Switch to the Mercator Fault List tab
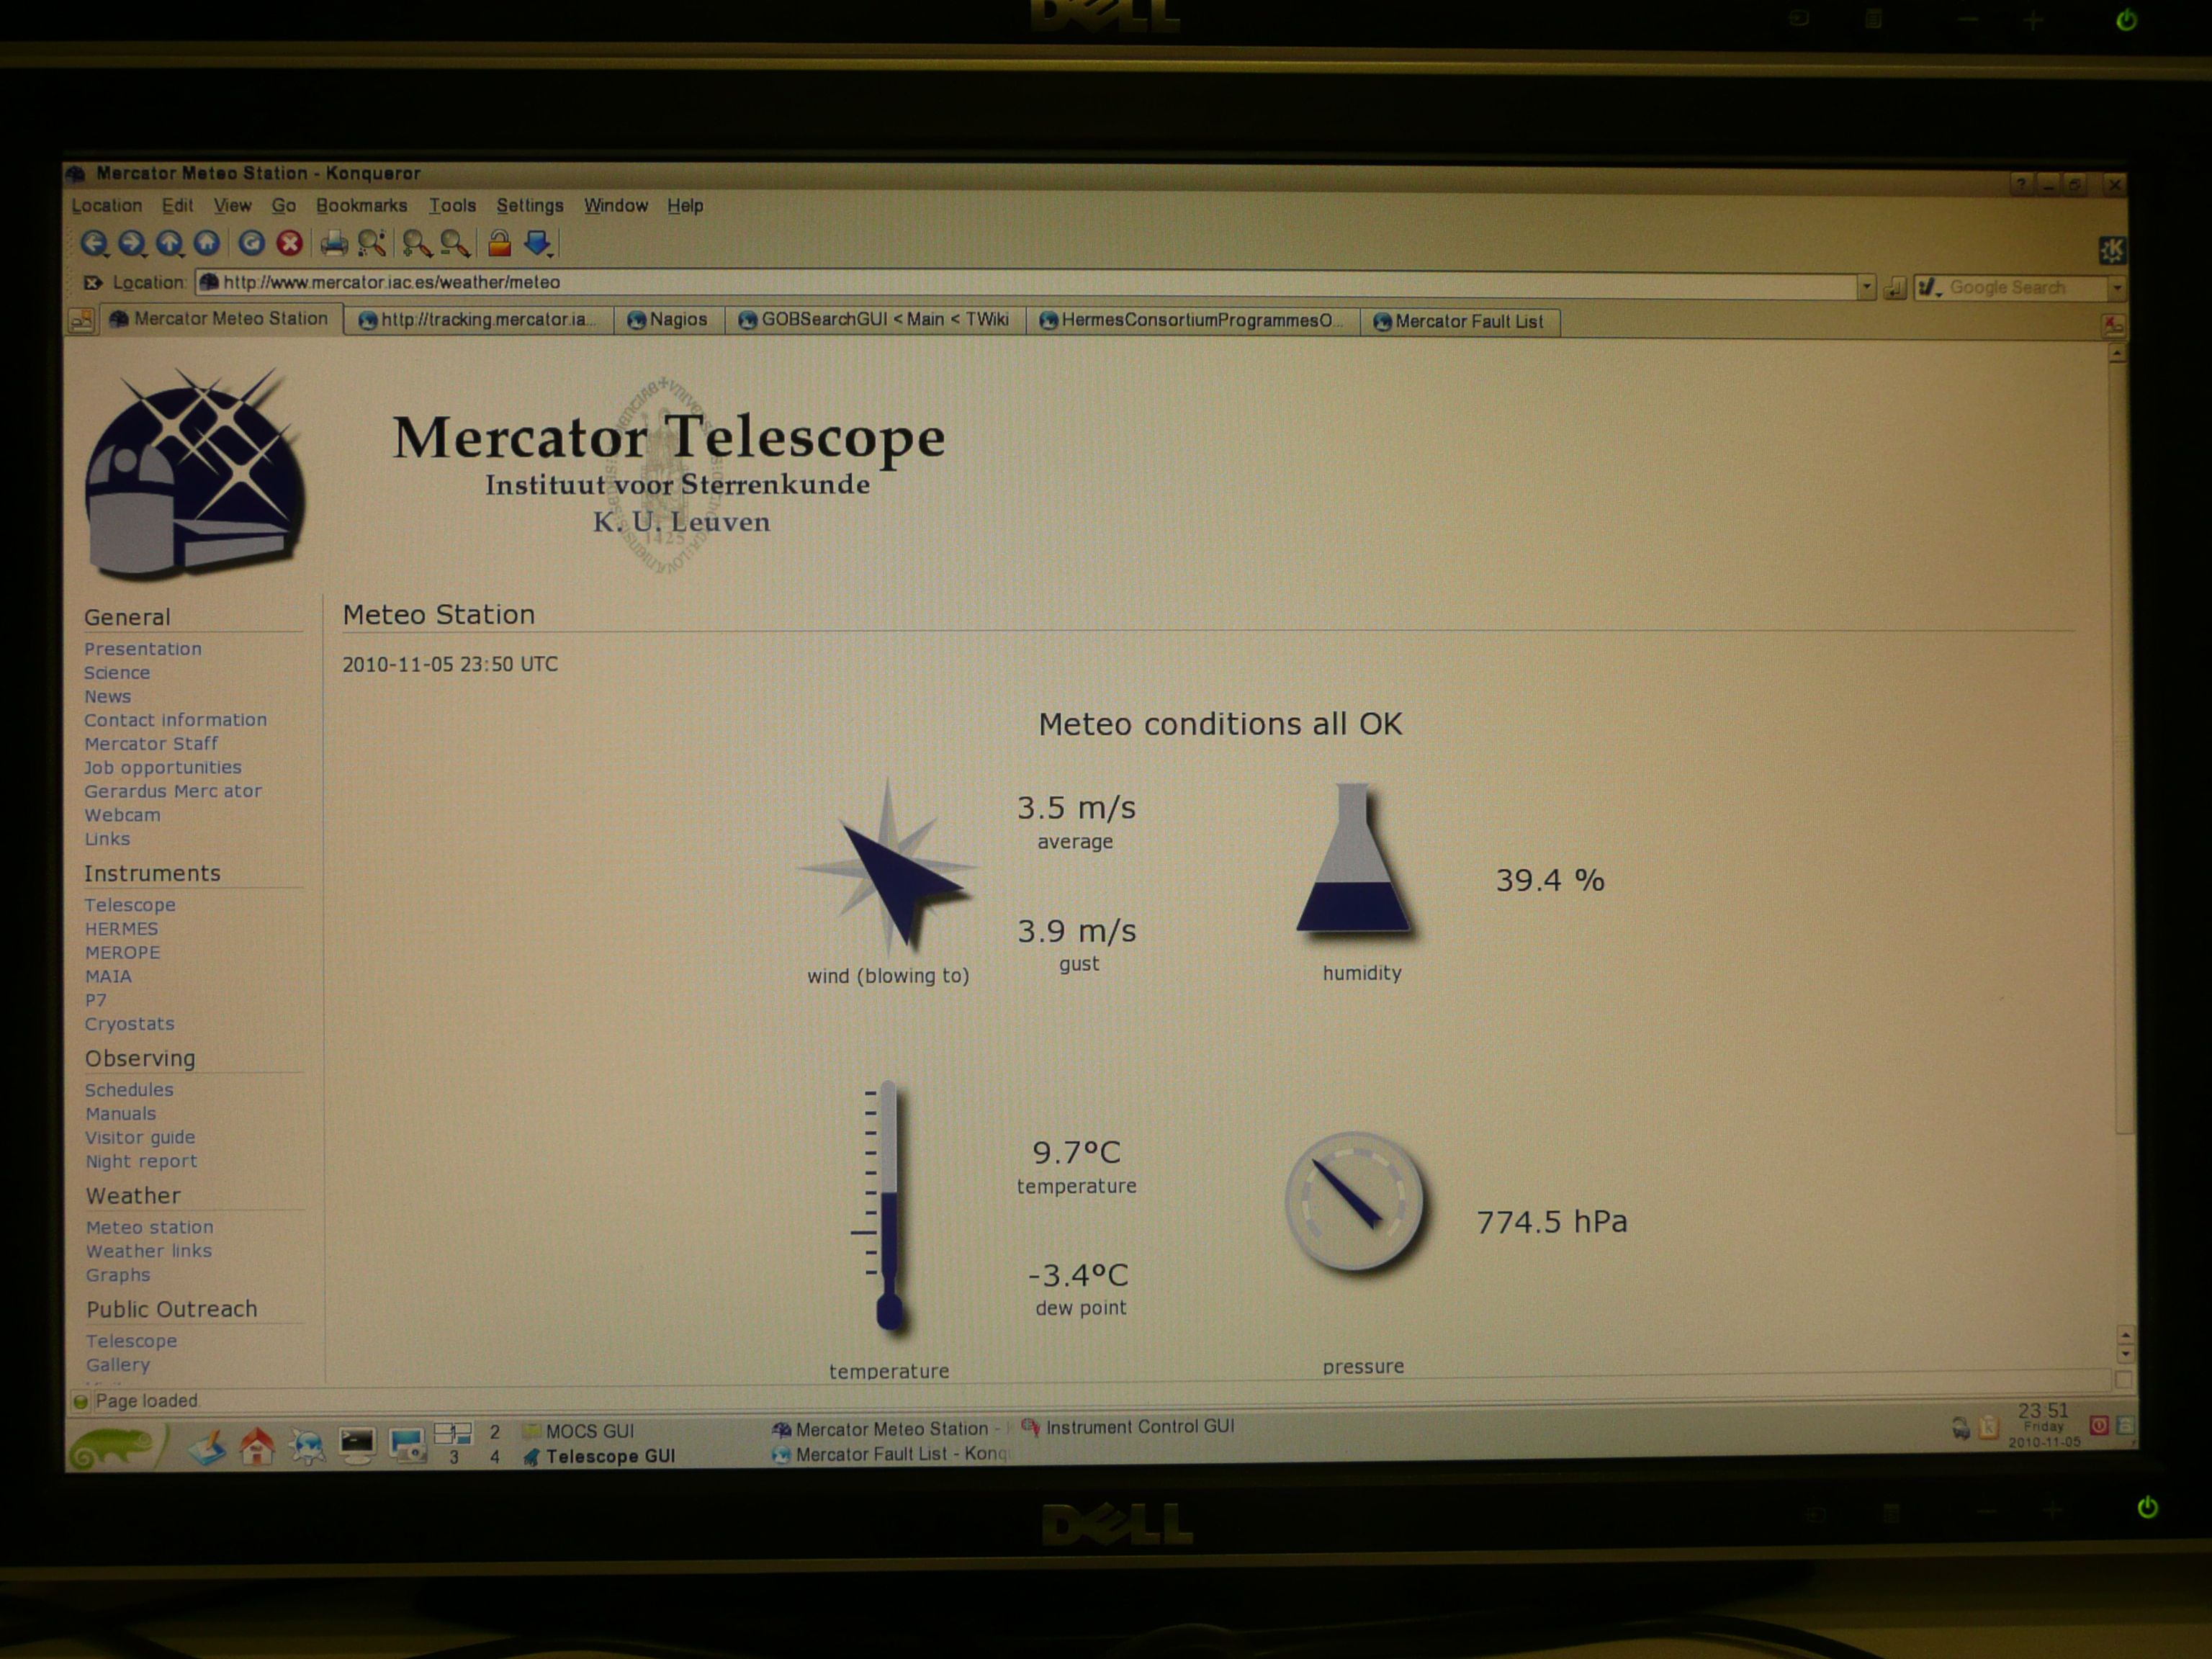The image size is (2212, 1659). coord(1459,322)
